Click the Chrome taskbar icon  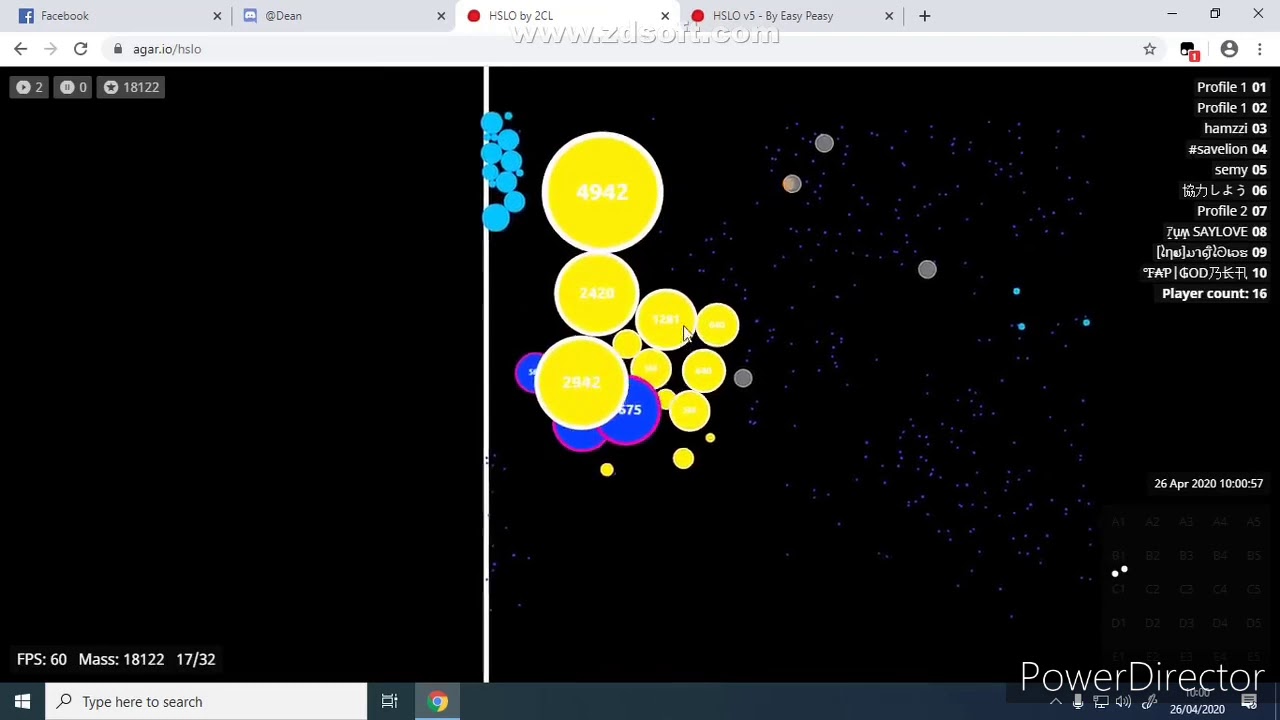point(438,702)
